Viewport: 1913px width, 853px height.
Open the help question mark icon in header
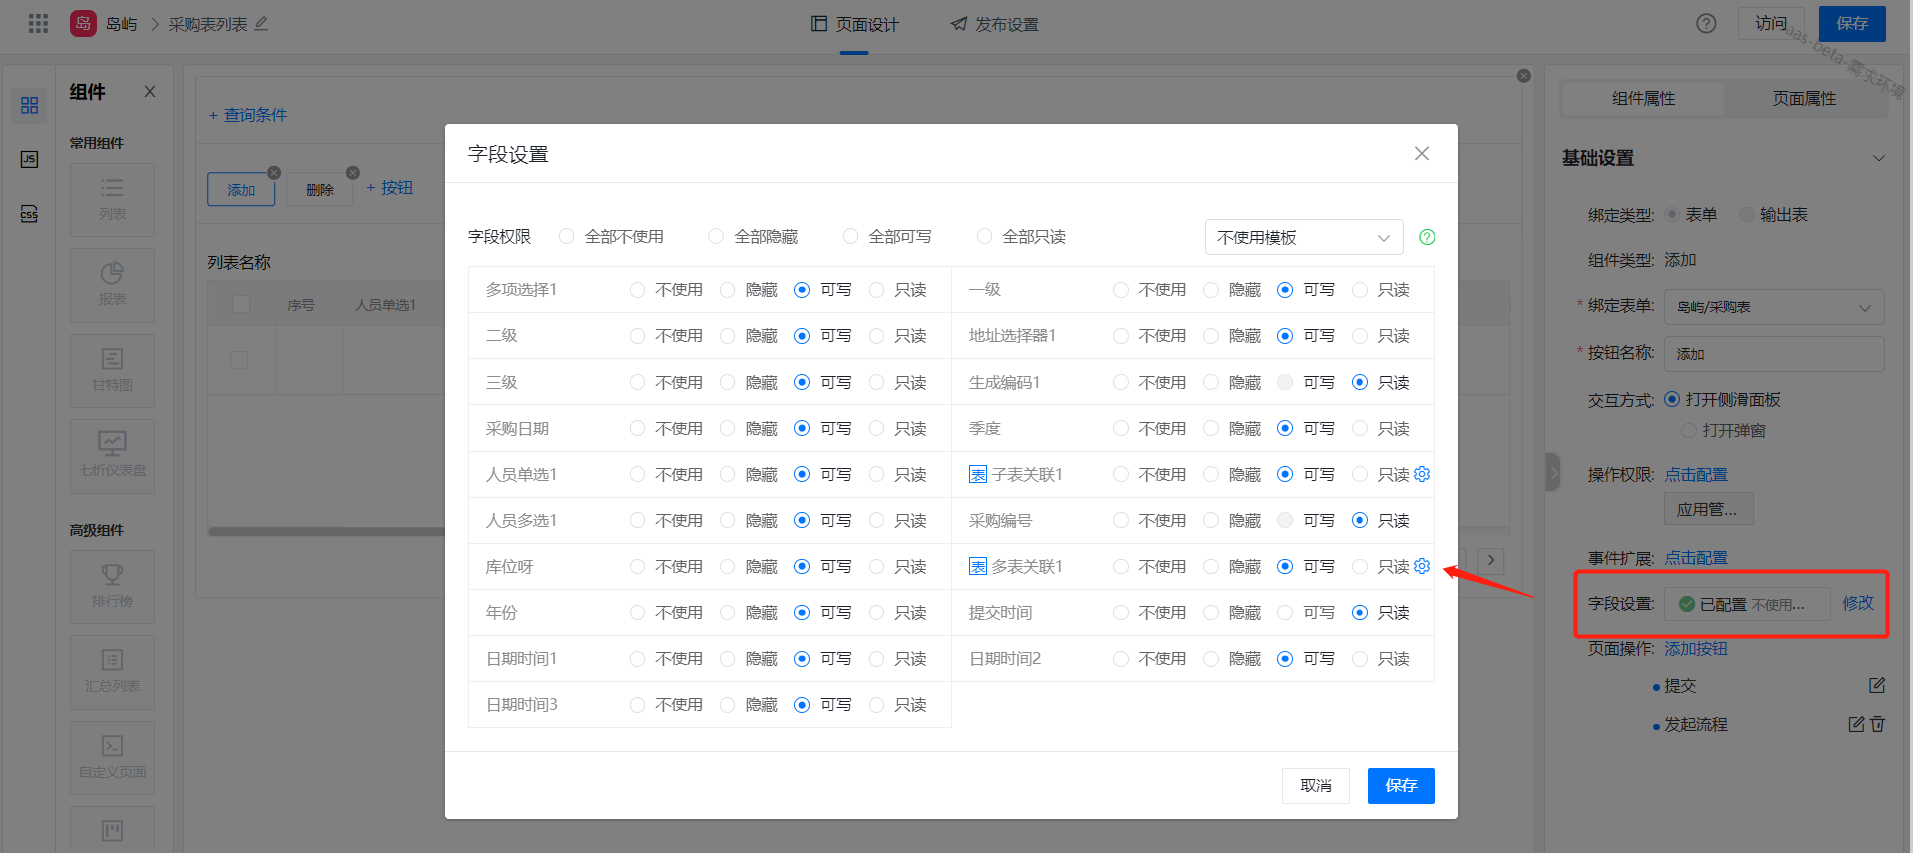click(x=1706, y=23)
